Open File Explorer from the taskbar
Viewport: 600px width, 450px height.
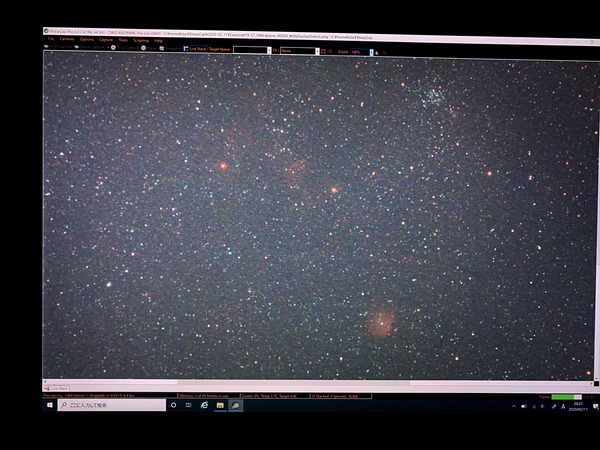(x=220, y=405)
